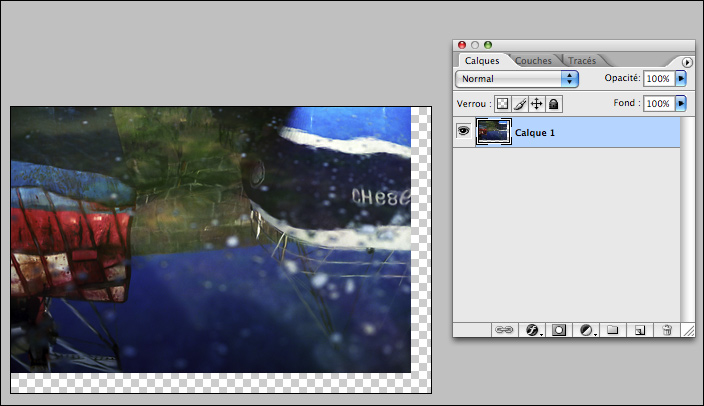704x406 pixels.
Task: Click the link layers chain icon
Action: [506, 329]
